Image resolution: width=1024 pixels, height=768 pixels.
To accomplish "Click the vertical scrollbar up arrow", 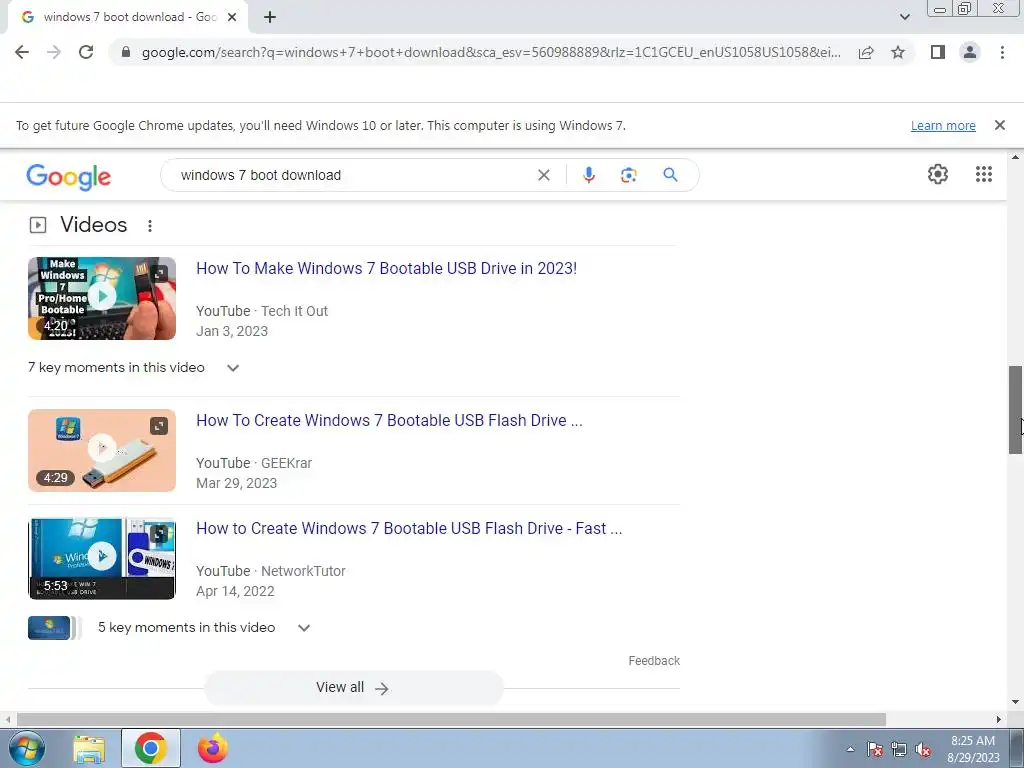I will pyautogui.click(x=1016, y=157).
